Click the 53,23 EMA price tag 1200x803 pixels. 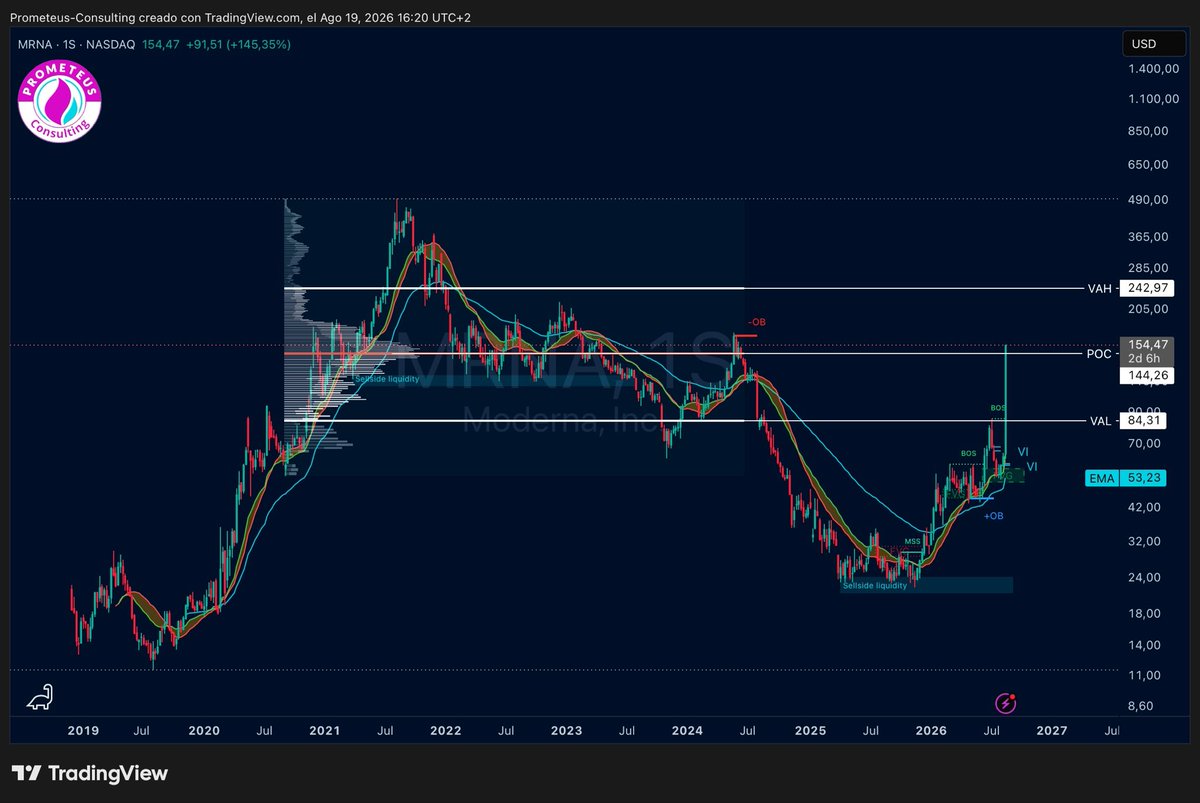coord(1145,478)
